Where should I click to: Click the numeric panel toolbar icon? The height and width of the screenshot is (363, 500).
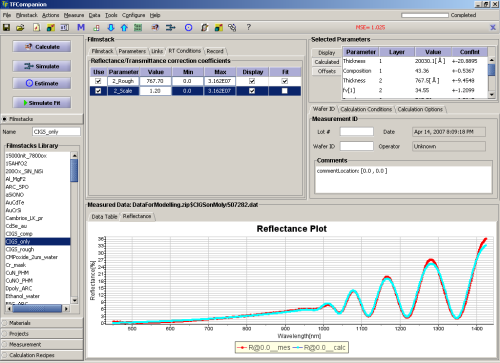click(65, 28)
